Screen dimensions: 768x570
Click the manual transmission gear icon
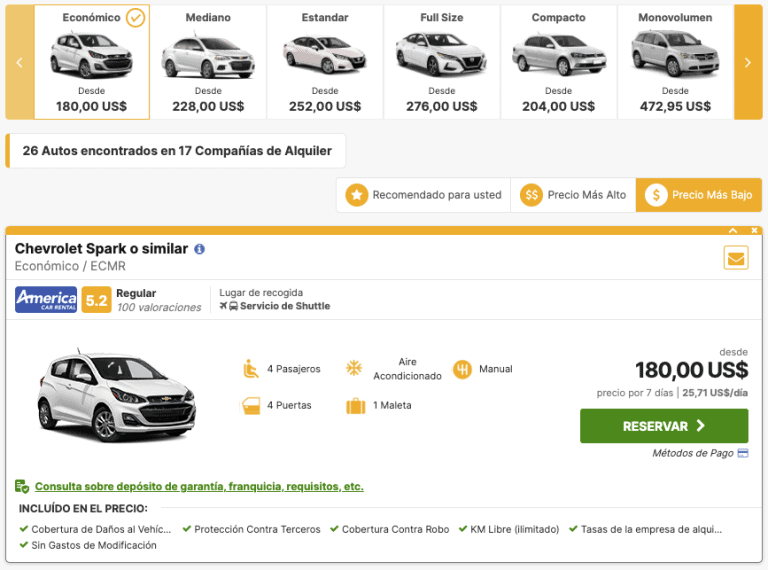pos(462,369)
